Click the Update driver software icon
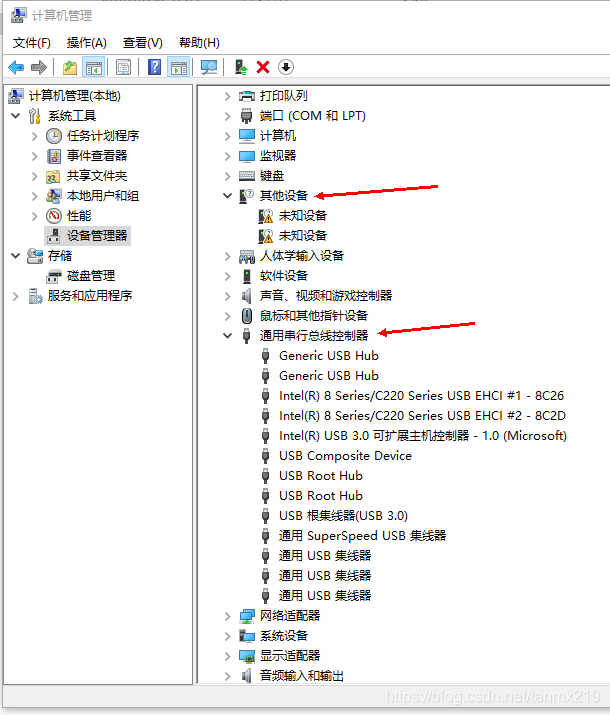610x715 pixels. coord(241,67)
